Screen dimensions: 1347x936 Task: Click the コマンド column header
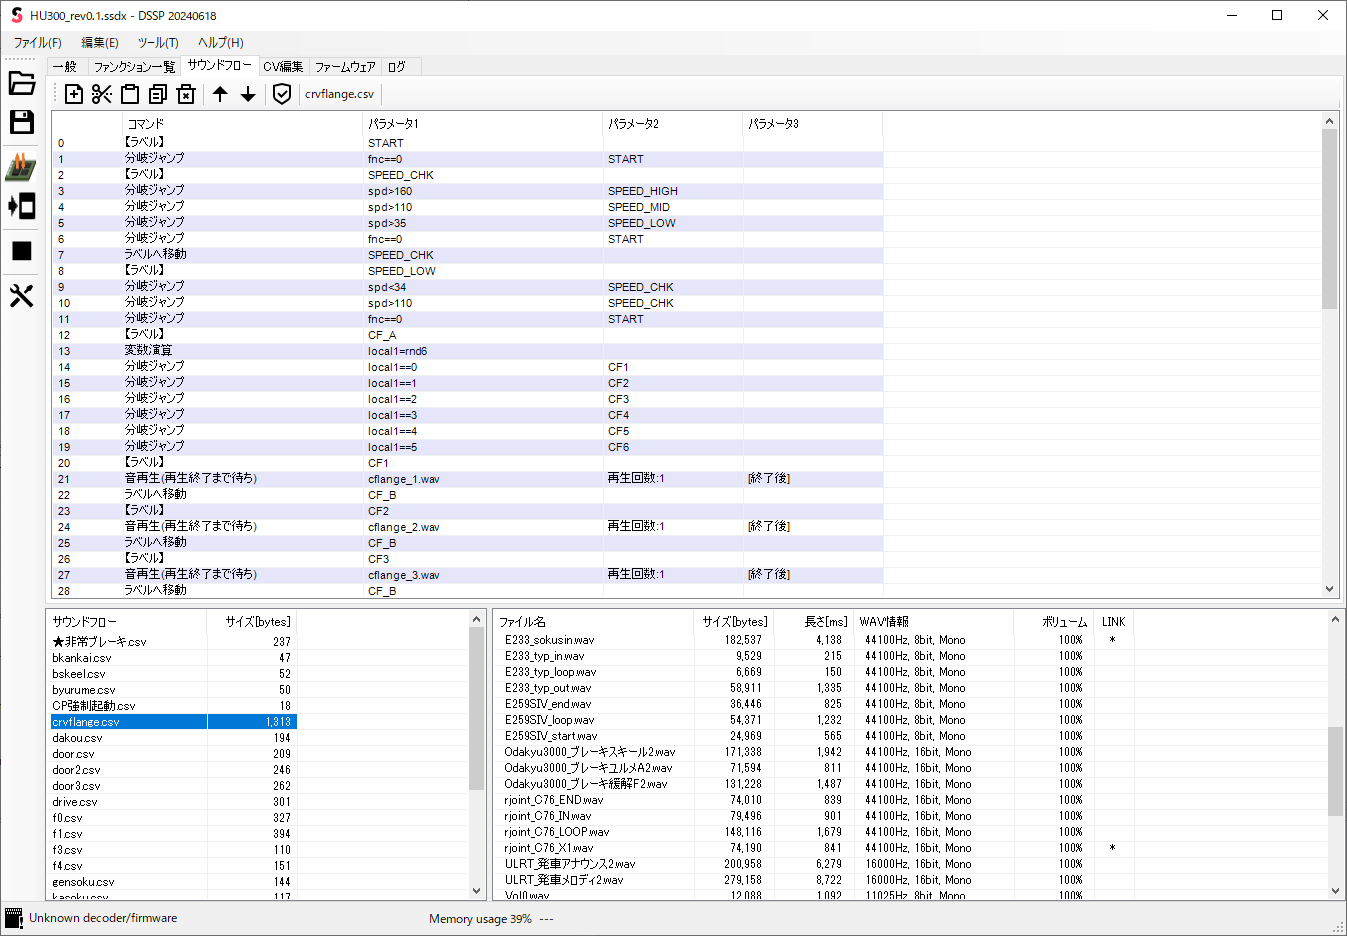pyautogui.click(x=146, y=124)
